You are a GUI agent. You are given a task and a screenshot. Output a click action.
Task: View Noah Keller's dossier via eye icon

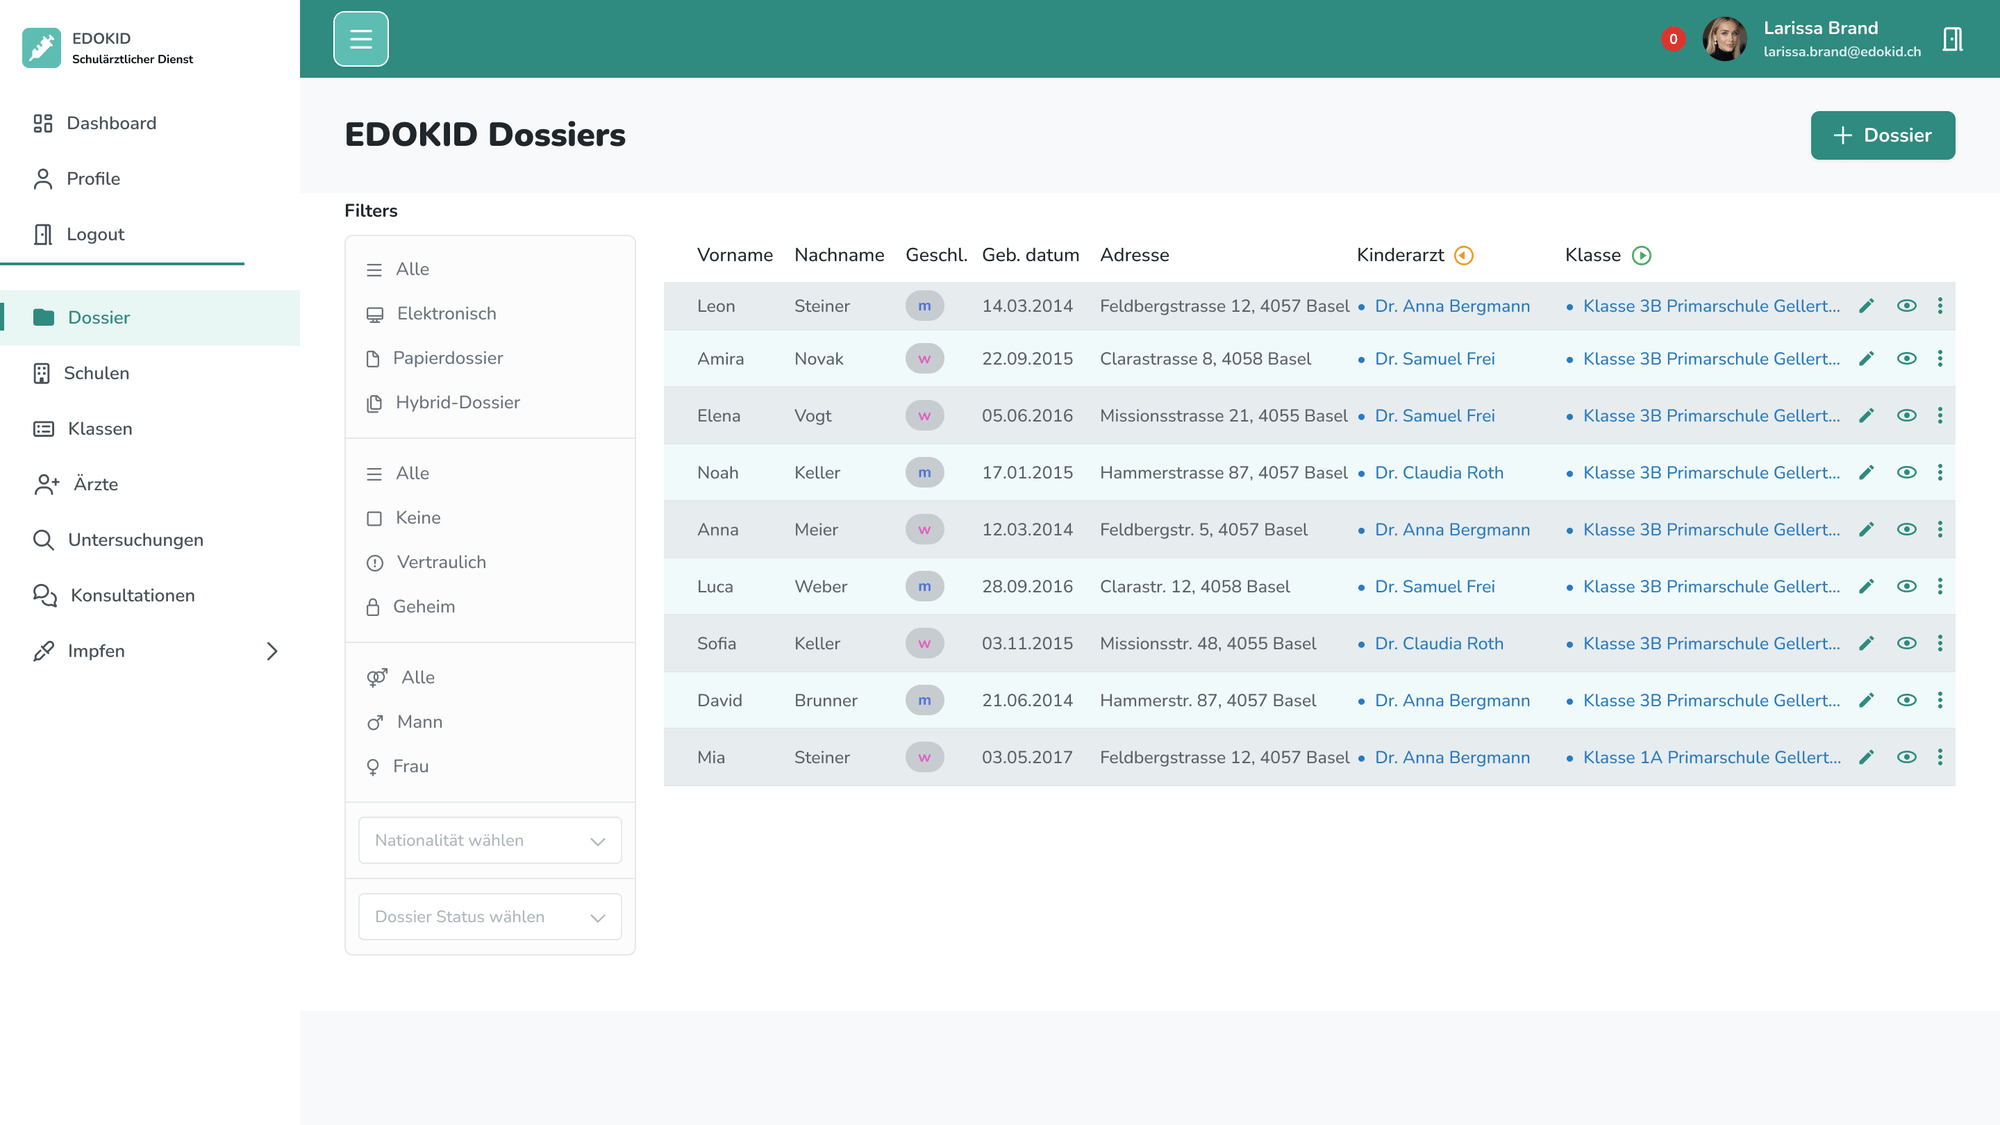1907,473
